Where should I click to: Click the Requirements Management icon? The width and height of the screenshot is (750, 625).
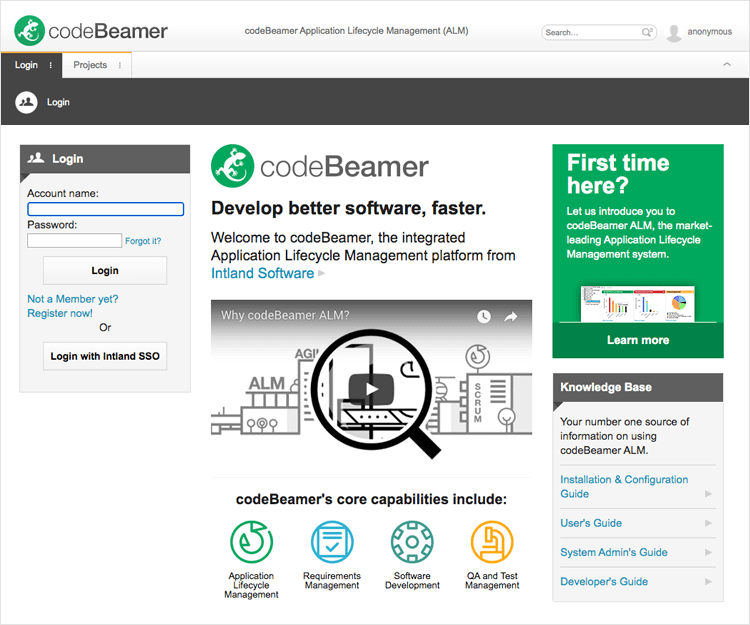pos(332,542)
